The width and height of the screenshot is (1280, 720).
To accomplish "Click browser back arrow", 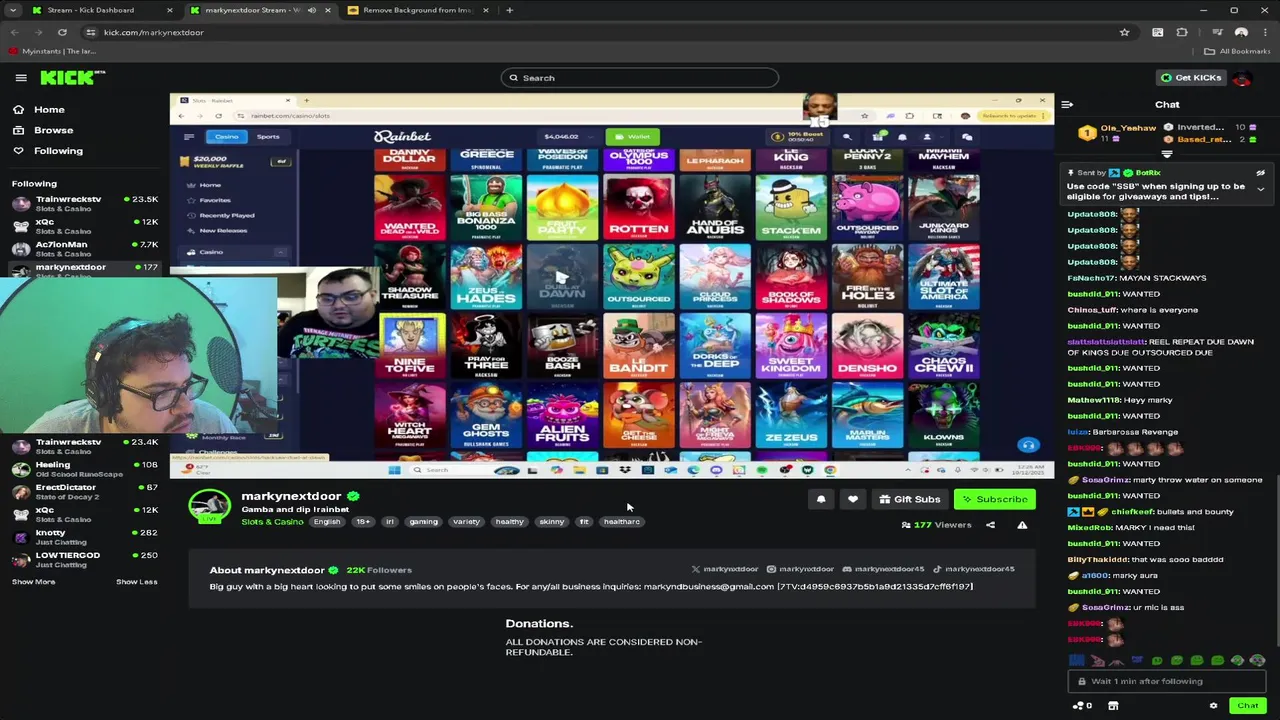I will 15,32.
